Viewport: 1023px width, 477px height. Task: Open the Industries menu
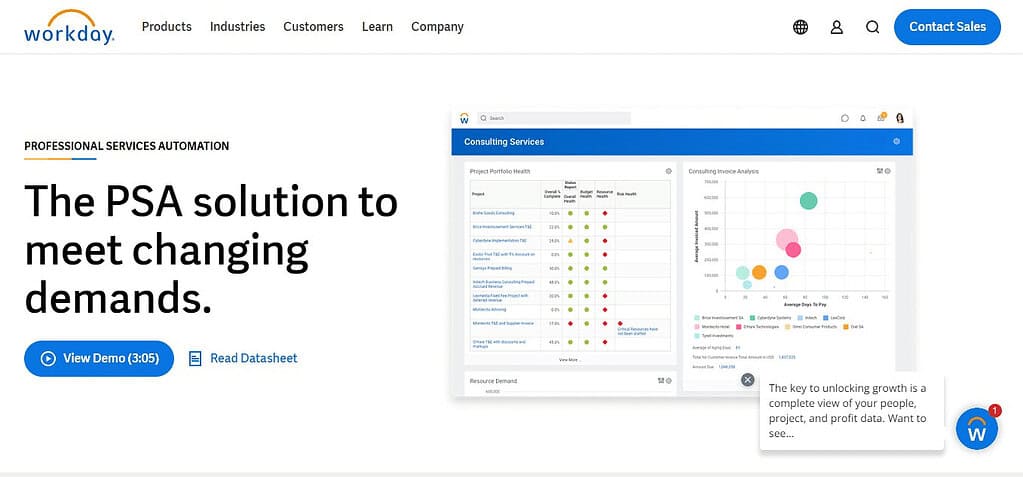pyautogui.click(x=237, y=27)
